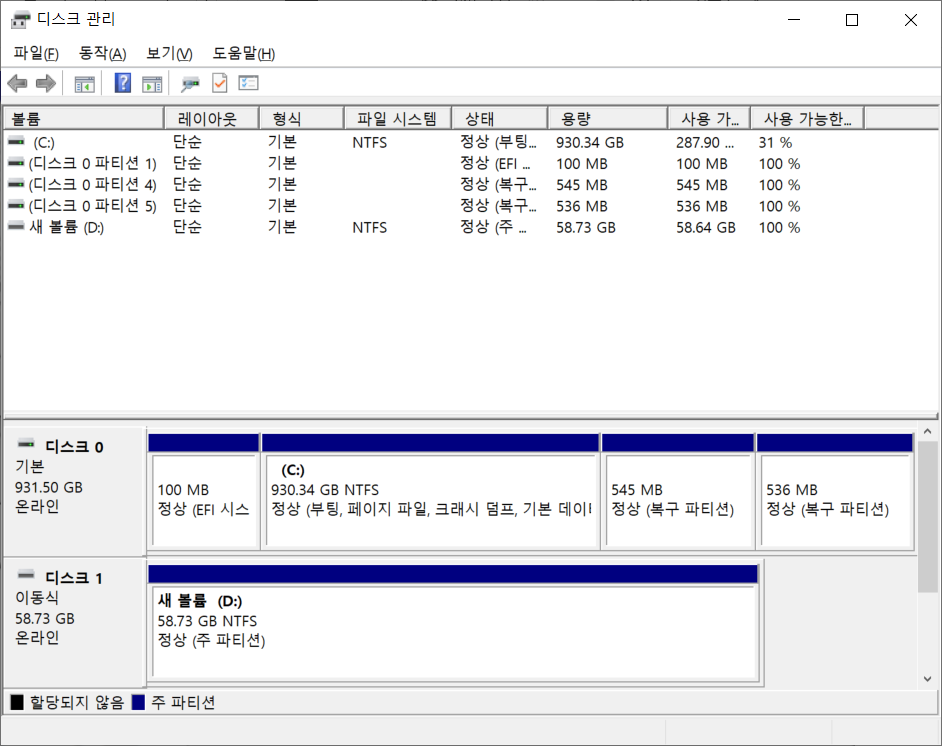Select the (디스크 0 파티션 4) volume name
The width and height of the screenshot is (942, 746).
tap(93, 184)
